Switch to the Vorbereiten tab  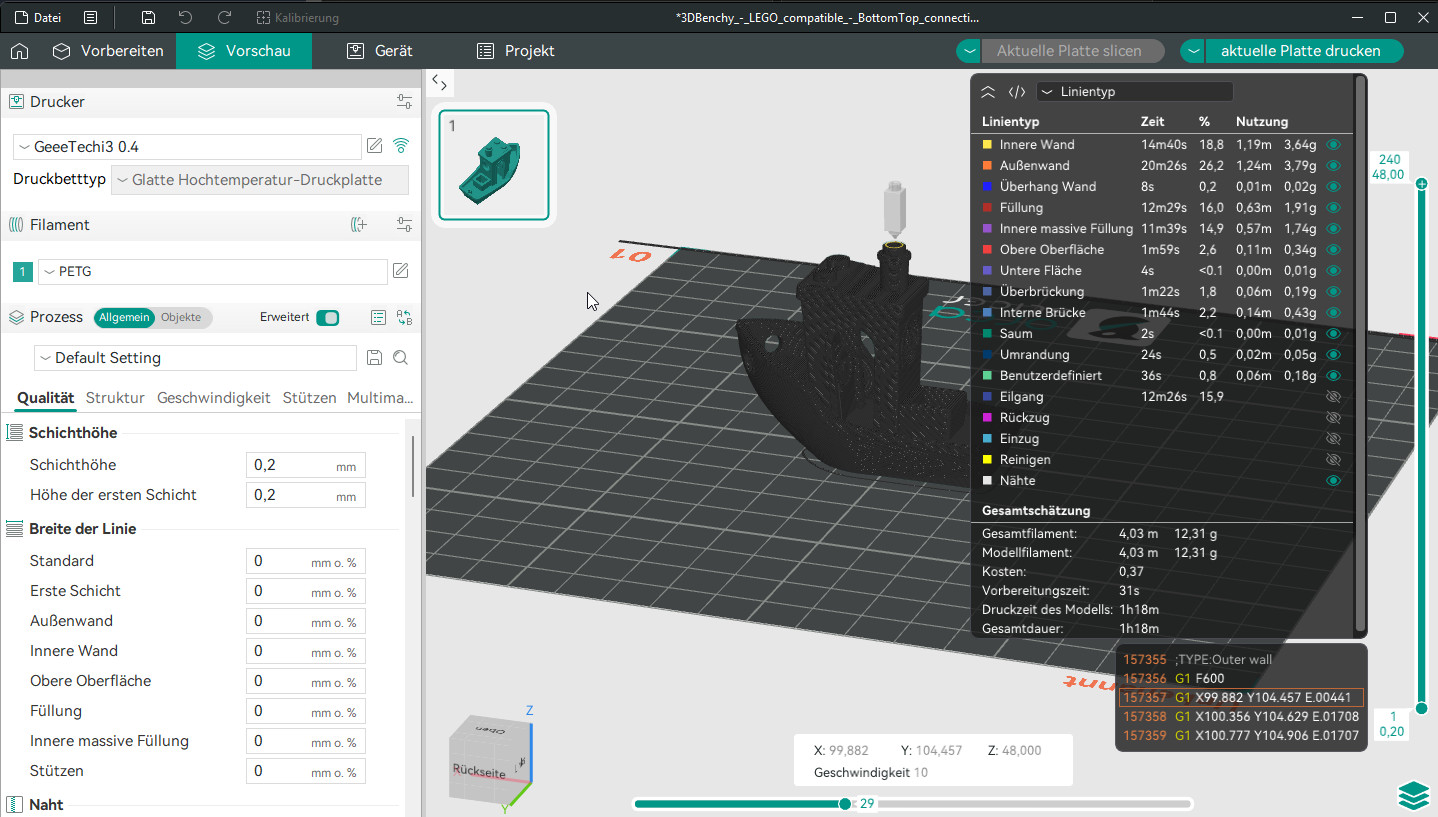pyautogui.click(x=108, y=51)
